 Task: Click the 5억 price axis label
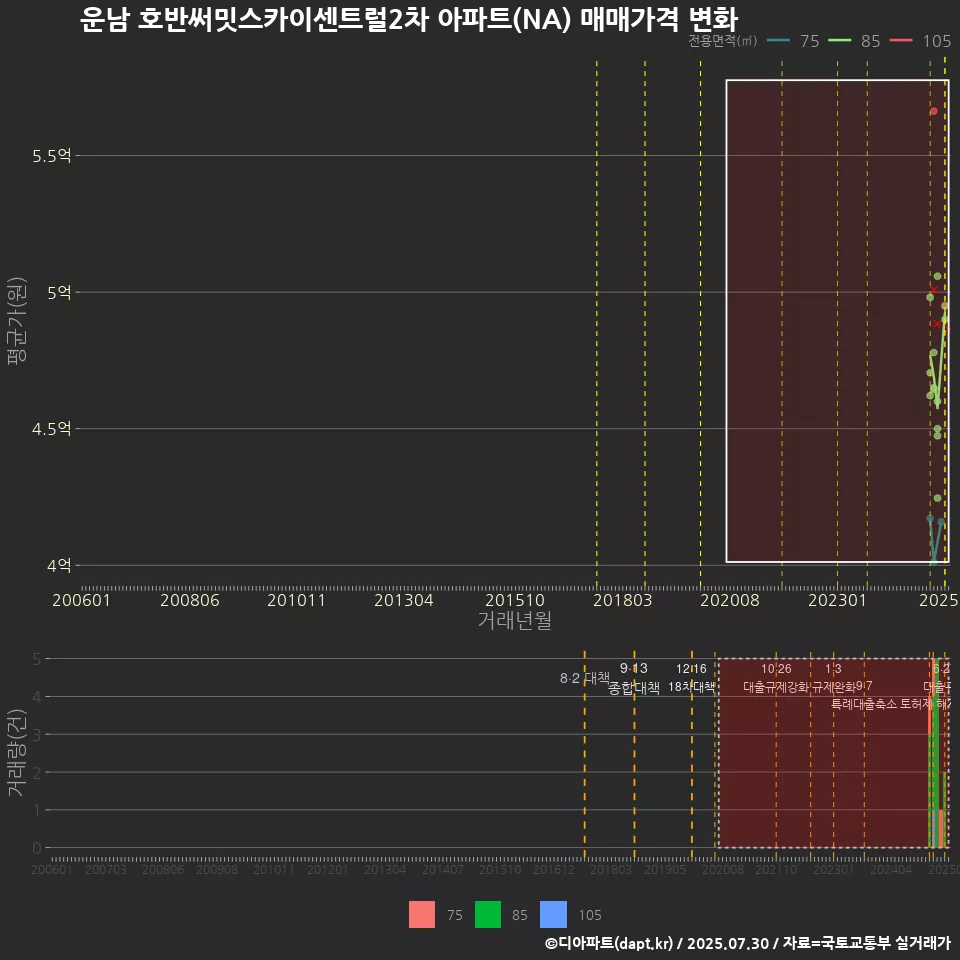pyautogui.click(x=59, y=293)
